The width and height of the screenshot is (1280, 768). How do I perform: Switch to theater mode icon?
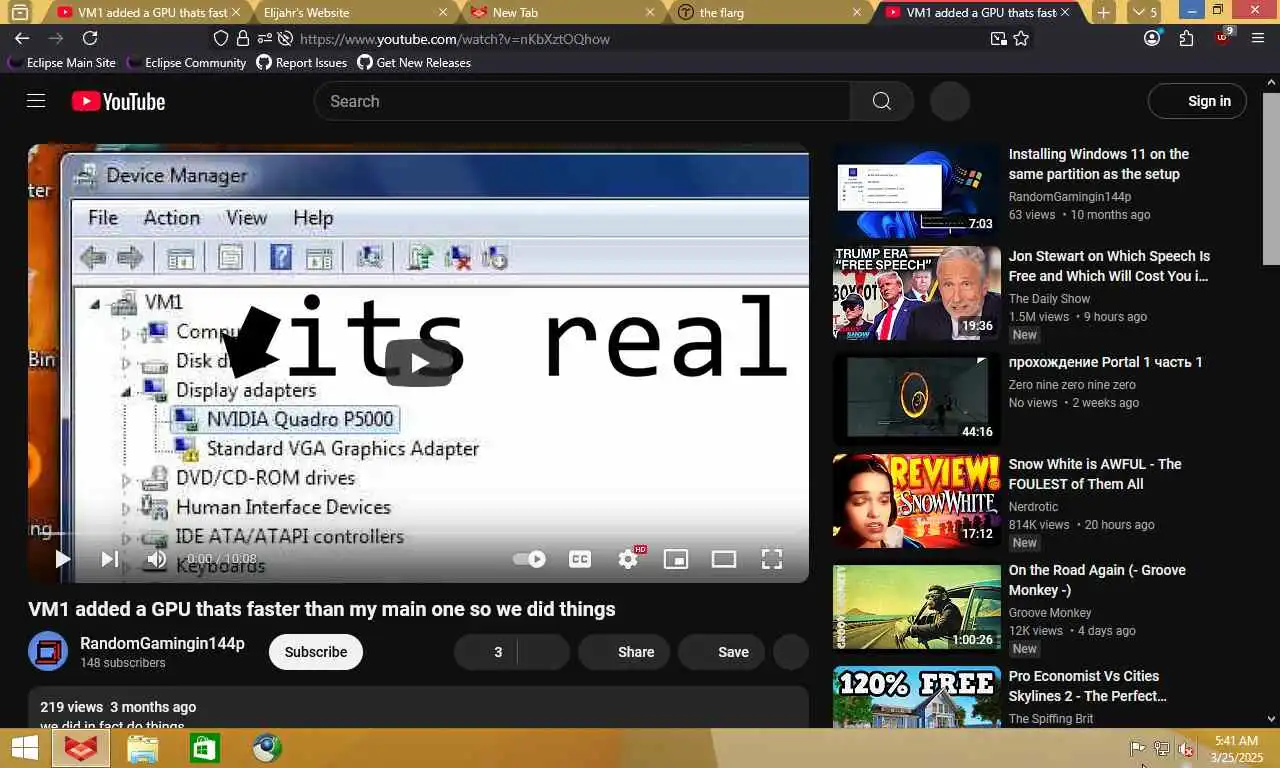click(x=724, y=559)
